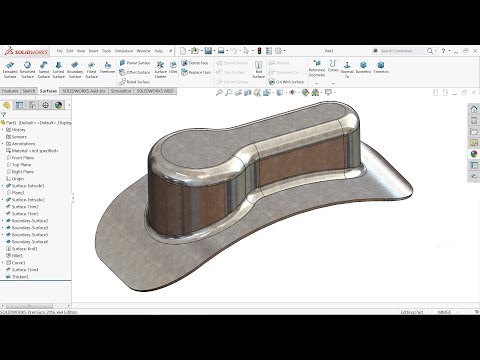This screenshot has width=480, height=360.
Task: Click the New document icon
Action: pos(183,51)
